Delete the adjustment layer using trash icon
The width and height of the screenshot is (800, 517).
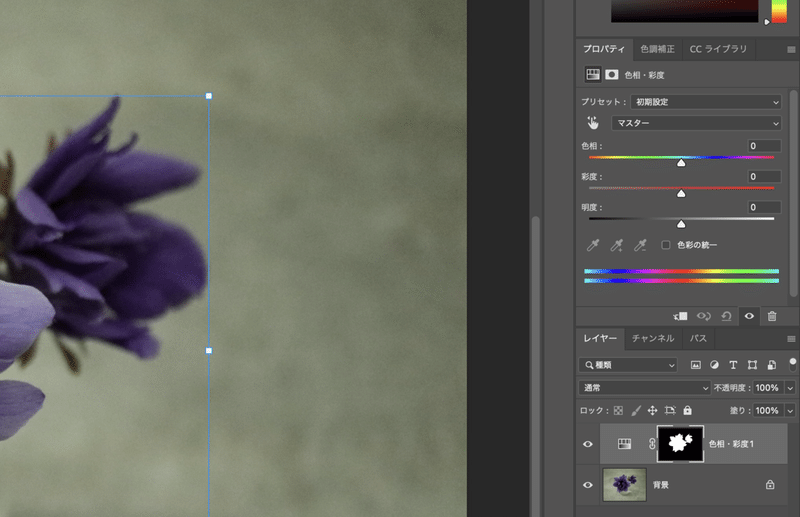[x=772, y=316]
